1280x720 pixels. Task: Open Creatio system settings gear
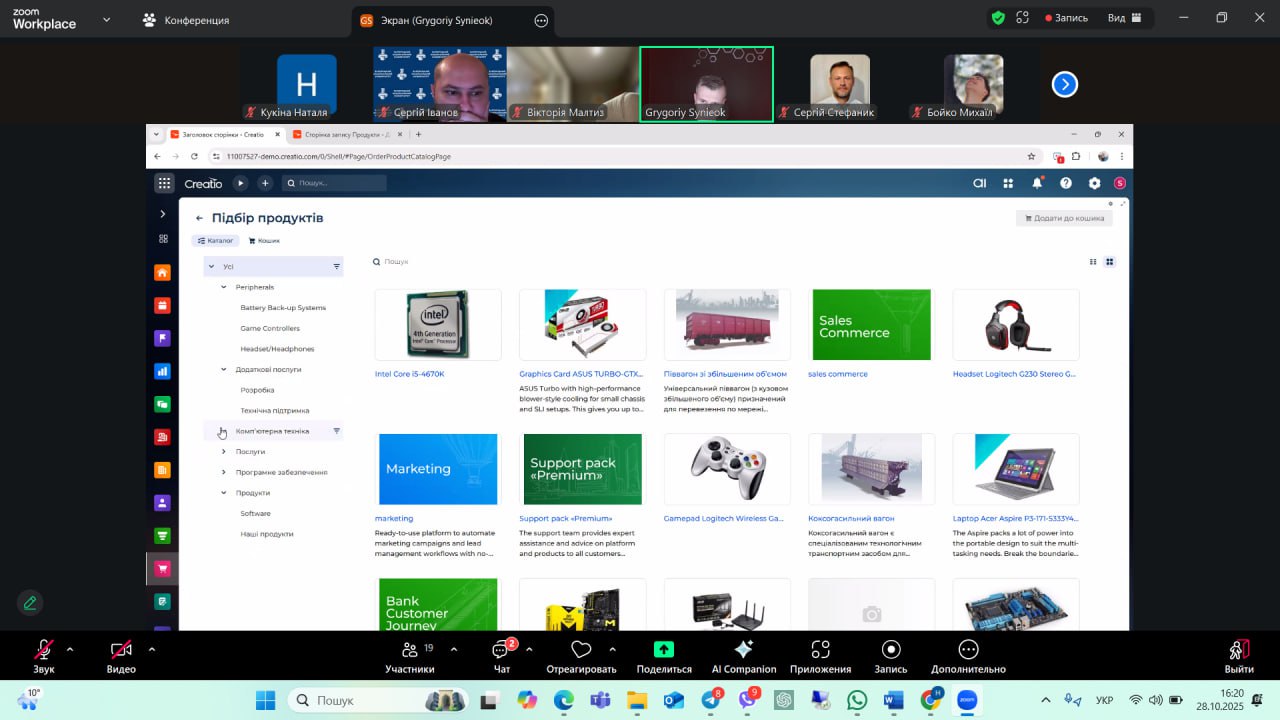1094,183
